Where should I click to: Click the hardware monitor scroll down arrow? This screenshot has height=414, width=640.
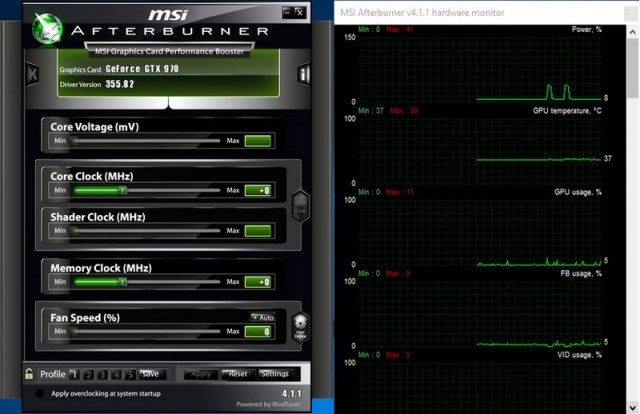pyautogui.click(x=633, y=407)
